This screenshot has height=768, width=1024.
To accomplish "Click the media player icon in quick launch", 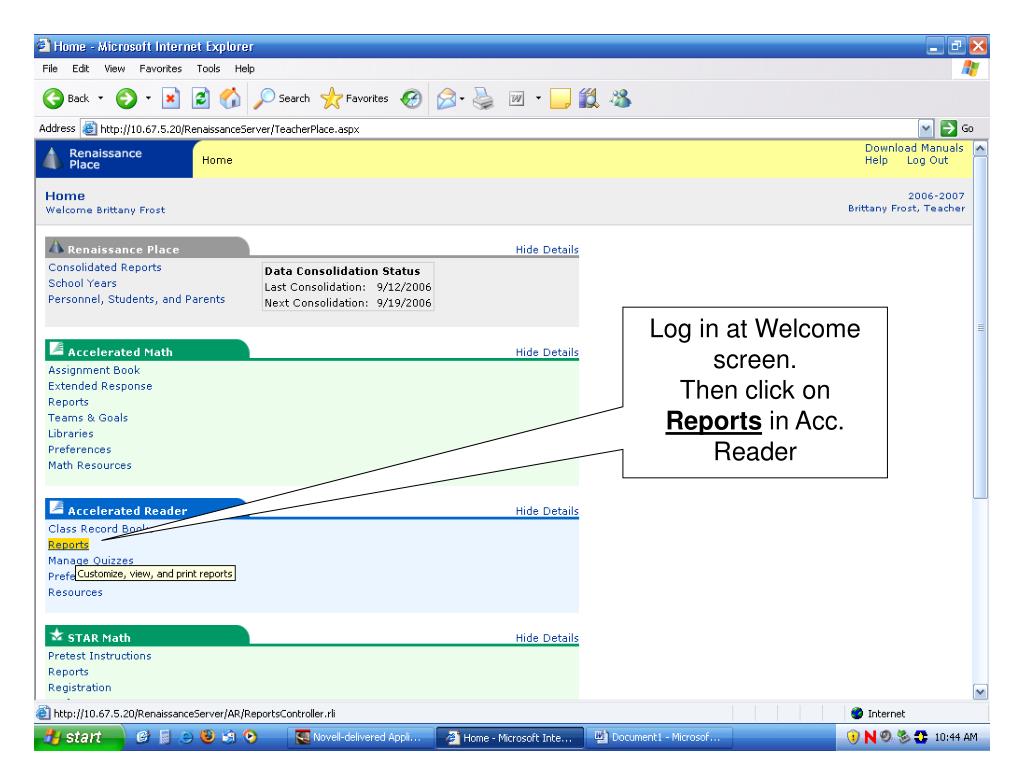I will (x=250, y=737).
